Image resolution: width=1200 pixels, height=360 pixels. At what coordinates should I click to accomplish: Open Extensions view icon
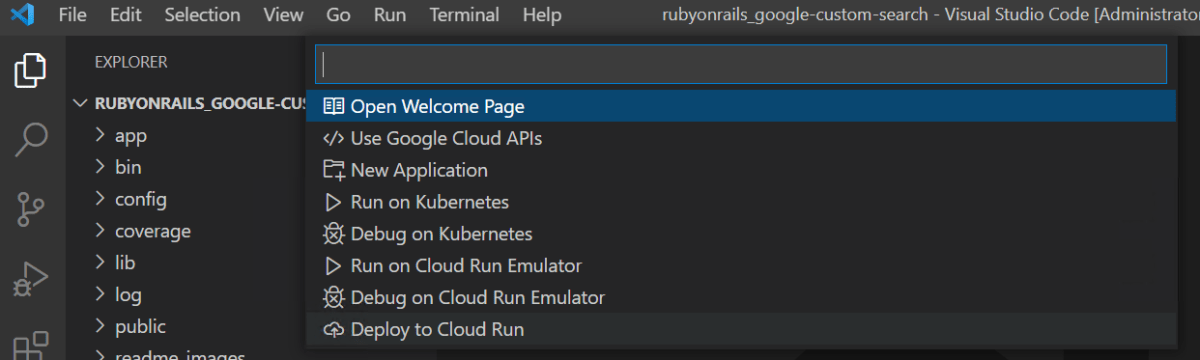coord(31,345)
